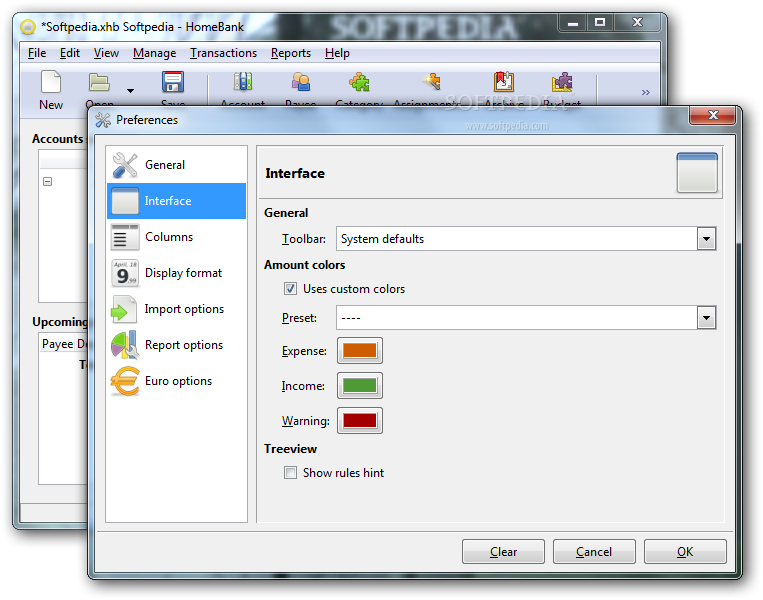763x600 pixels.
Task: Click the New file icon in HomeBank toolbar
Action: [51, 82]
